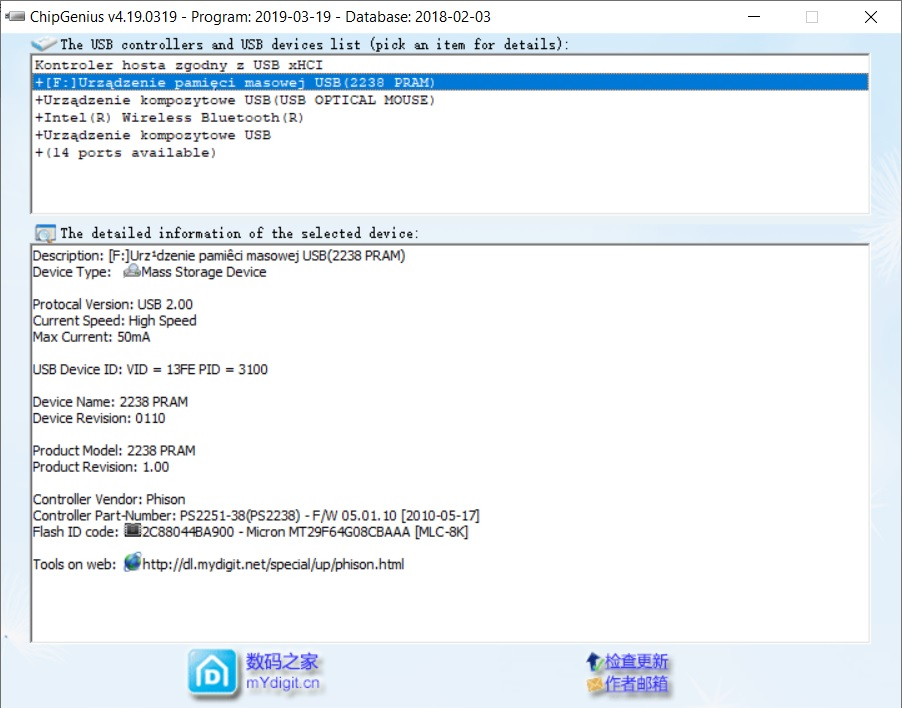This screenshot has width=902, height=708.
Task: Click the 检查更新 check update link
Action: [x=636, y=661]
